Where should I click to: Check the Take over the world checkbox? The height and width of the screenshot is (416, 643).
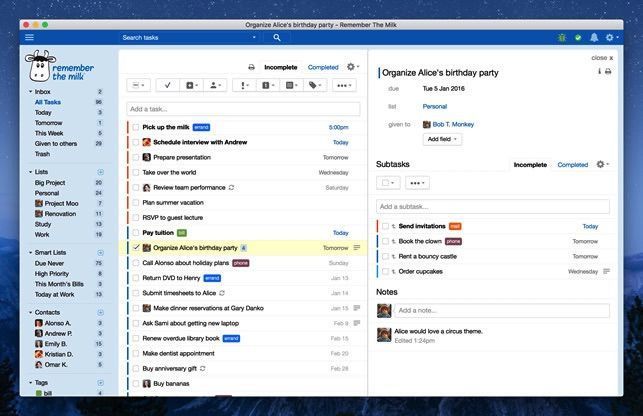click(136, 172)
